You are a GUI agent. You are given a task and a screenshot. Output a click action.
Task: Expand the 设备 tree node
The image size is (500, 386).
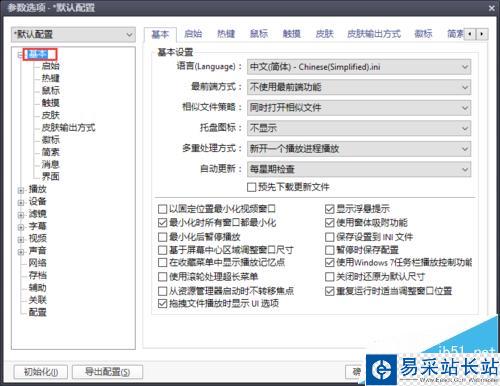click(21, 203)
